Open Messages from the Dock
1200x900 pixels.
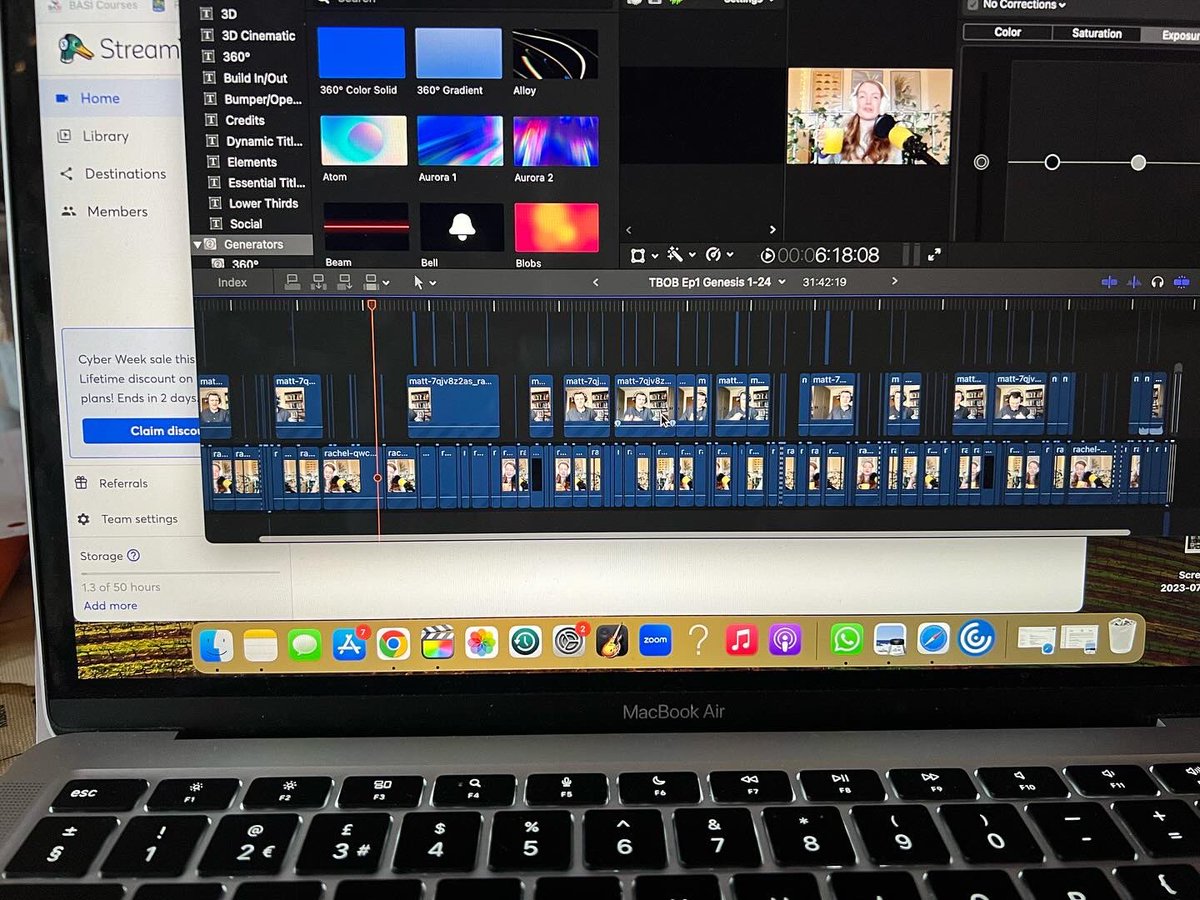(304, 645)
